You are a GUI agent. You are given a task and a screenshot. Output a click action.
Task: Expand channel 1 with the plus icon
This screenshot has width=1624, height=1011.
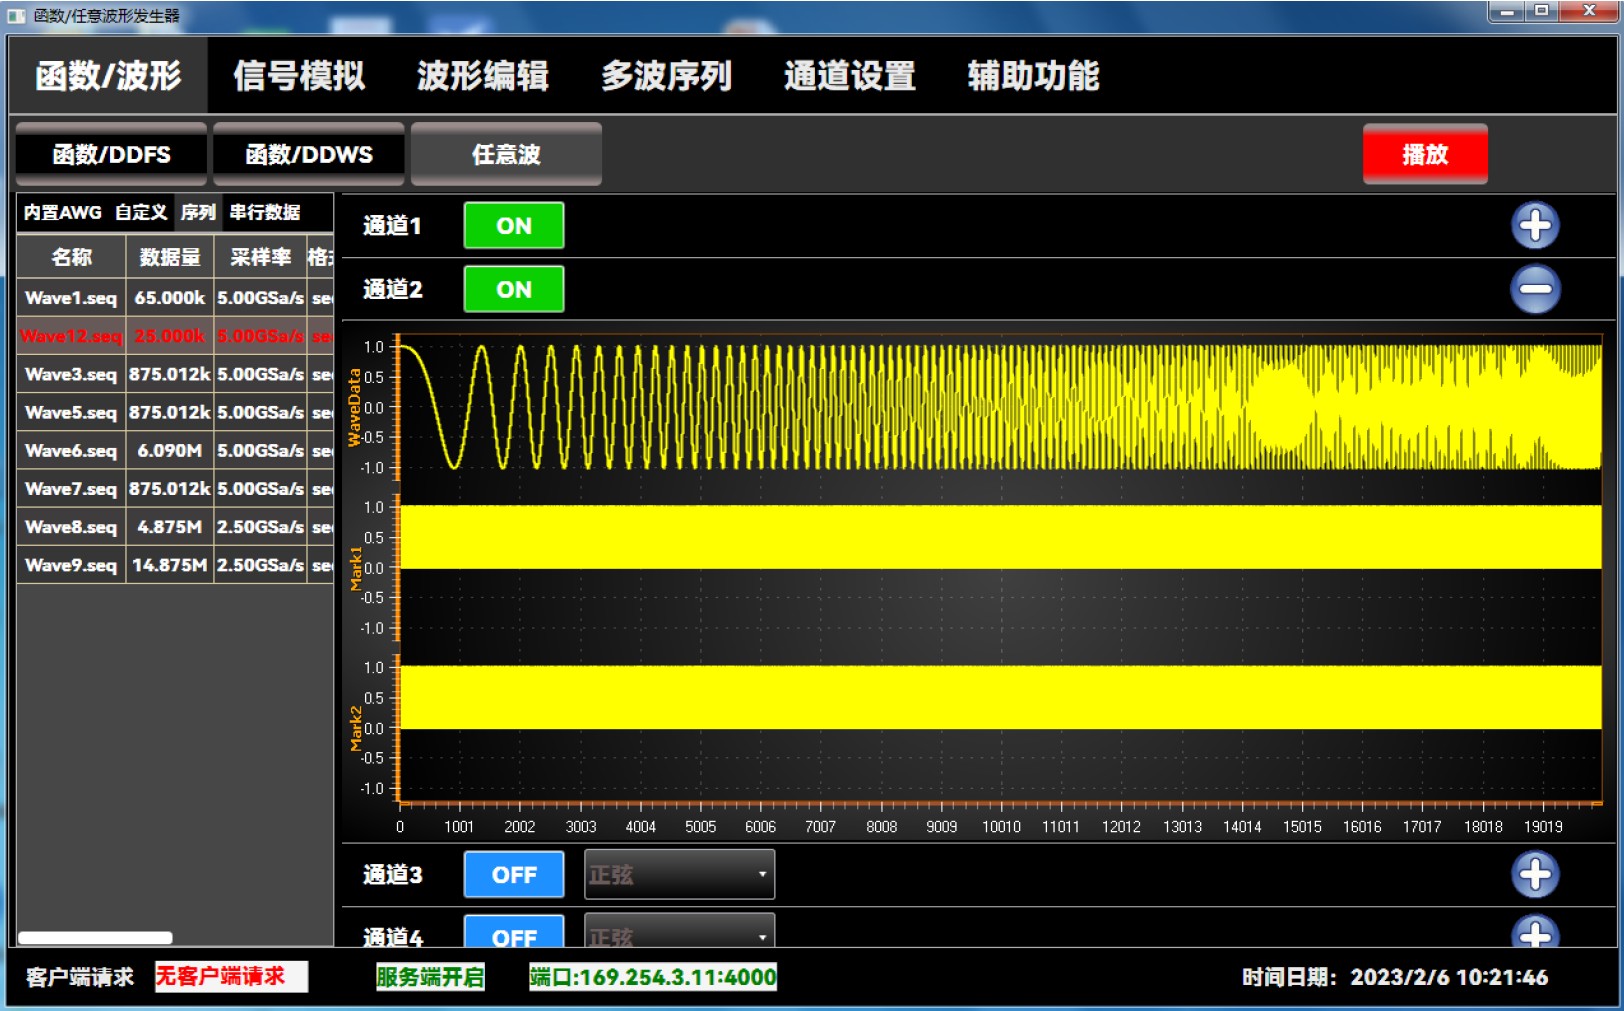tap(1534, 225)
